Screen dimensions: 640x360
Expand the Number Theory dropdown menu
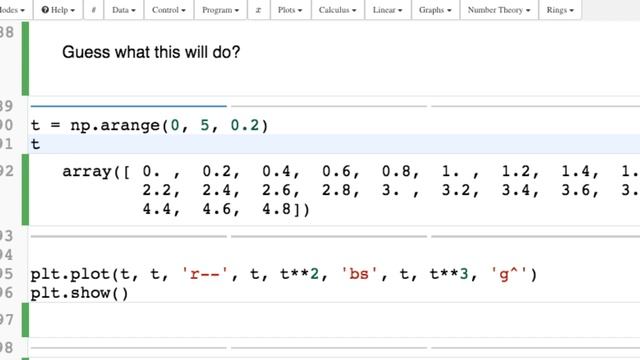pyautogui.click(x=499, y=10)
